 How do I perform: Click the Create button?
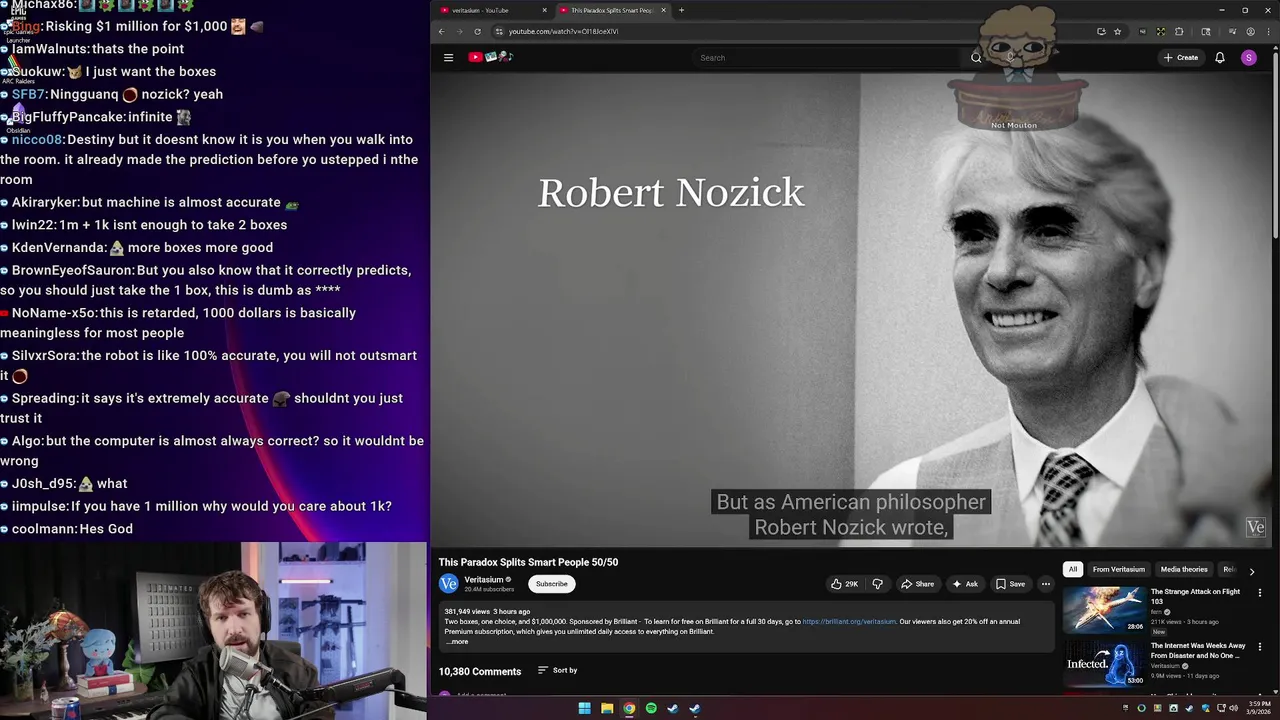(x=1180, y=57)
